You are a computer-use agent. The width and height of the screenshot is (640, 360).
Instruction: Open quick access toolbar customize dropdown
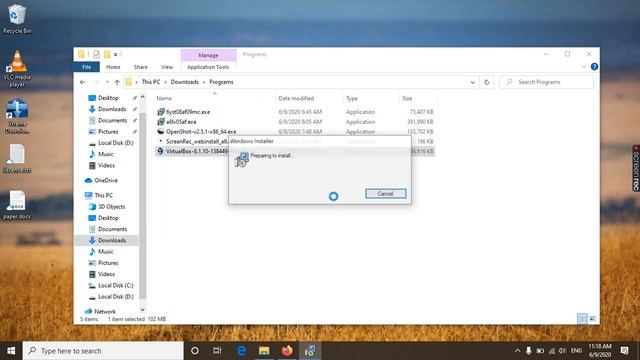(x=116, y=54)
